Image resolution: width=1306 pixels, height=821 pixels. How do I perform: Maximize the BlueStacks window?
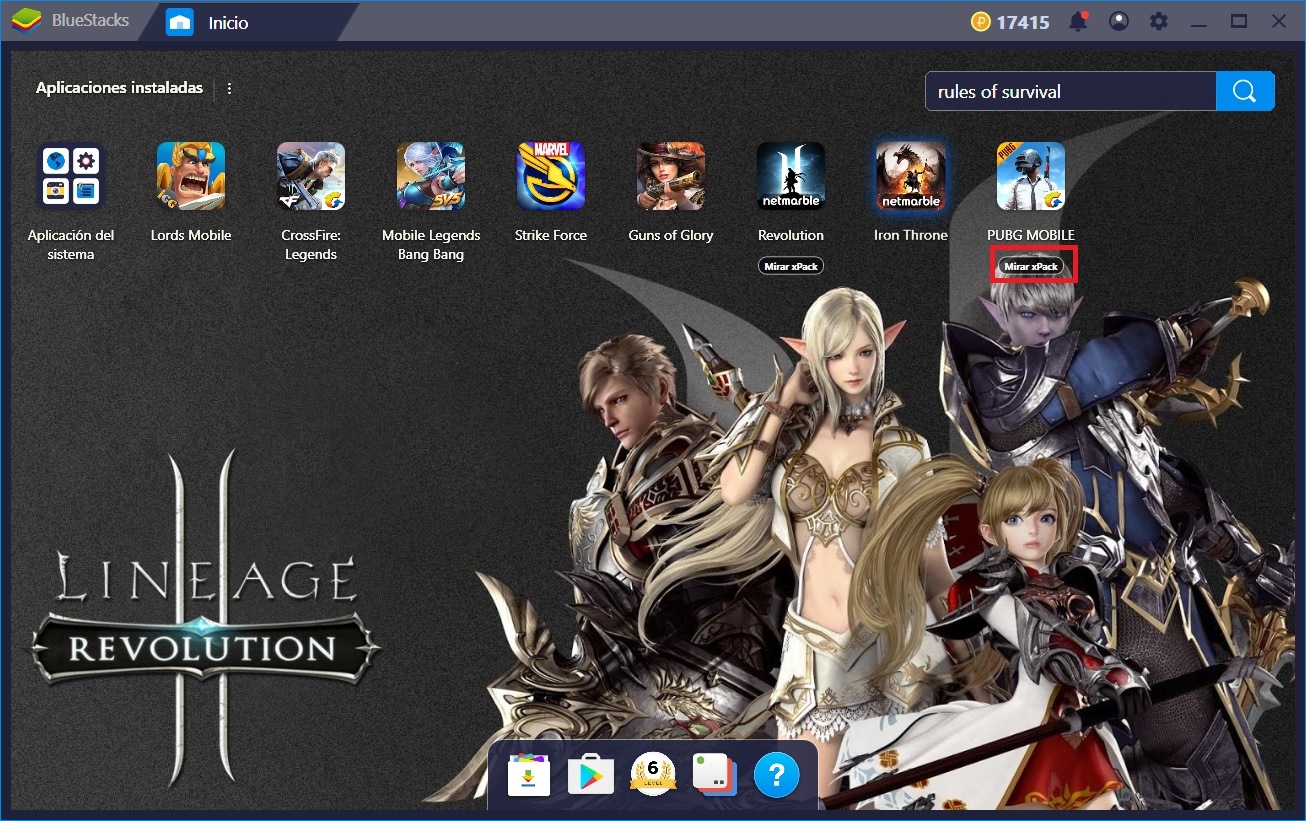(x=1239, y=21)
